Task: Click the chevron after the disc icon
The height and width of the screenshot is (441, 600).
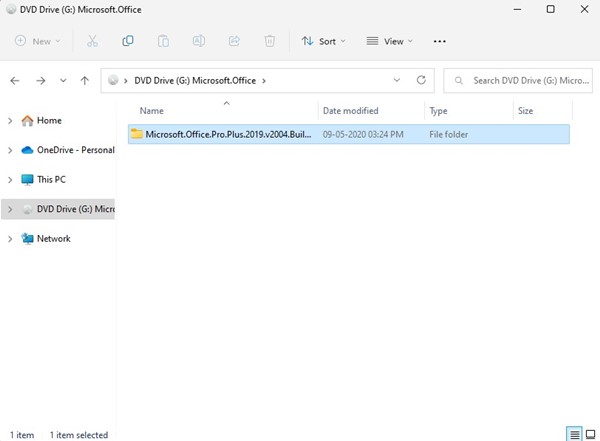Action: click(x=126, y=81)
